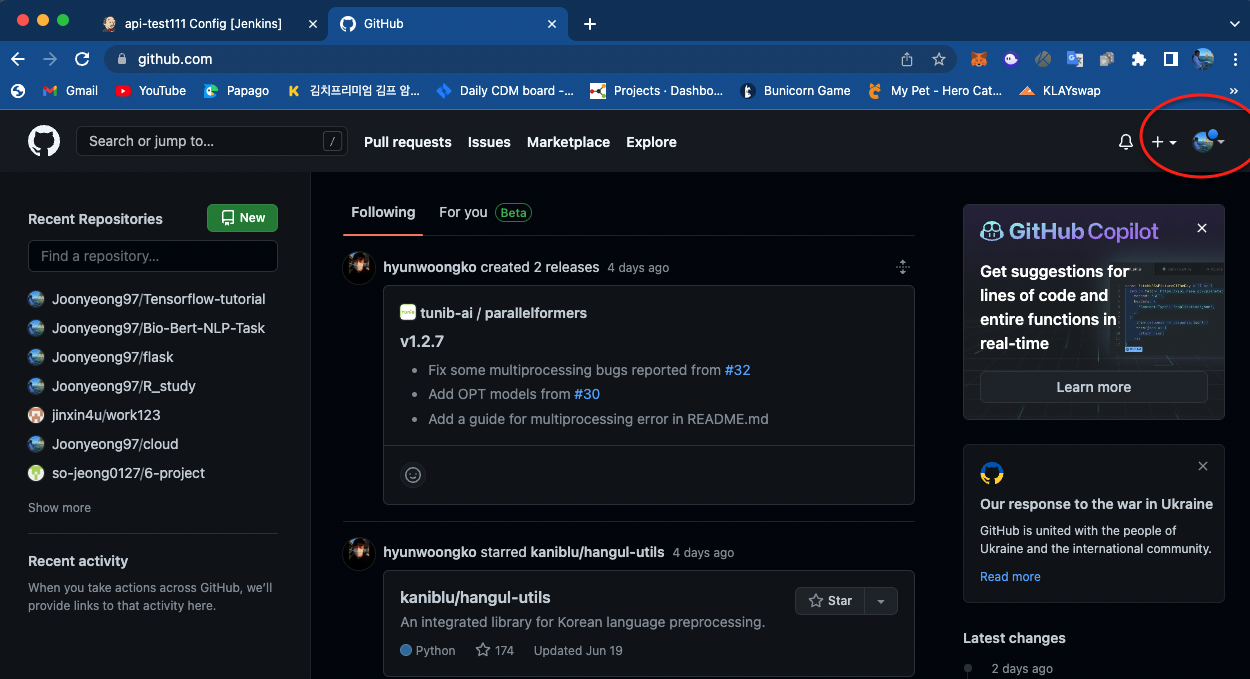
Task: Share this page icon
Action: pyautogui.click(x=907, y=59)
